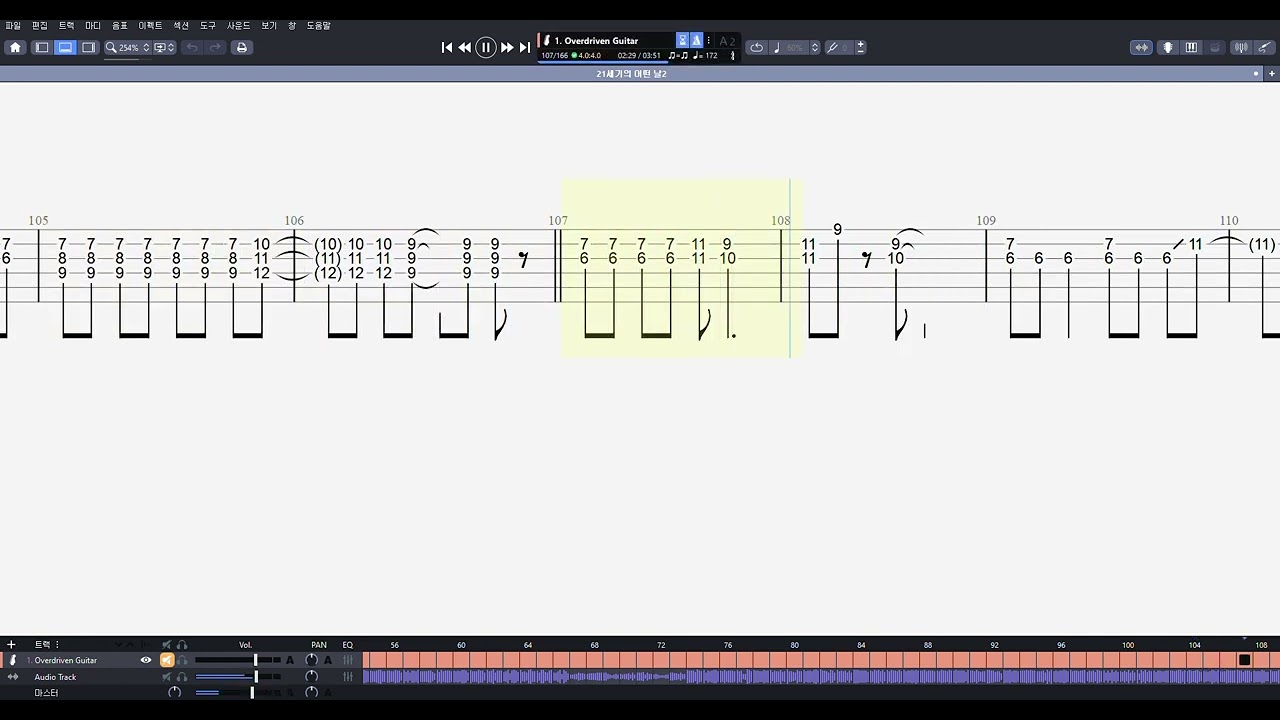1280x720 pixels.
Task: Show the drums view
Action: (x=1215, y=47)
